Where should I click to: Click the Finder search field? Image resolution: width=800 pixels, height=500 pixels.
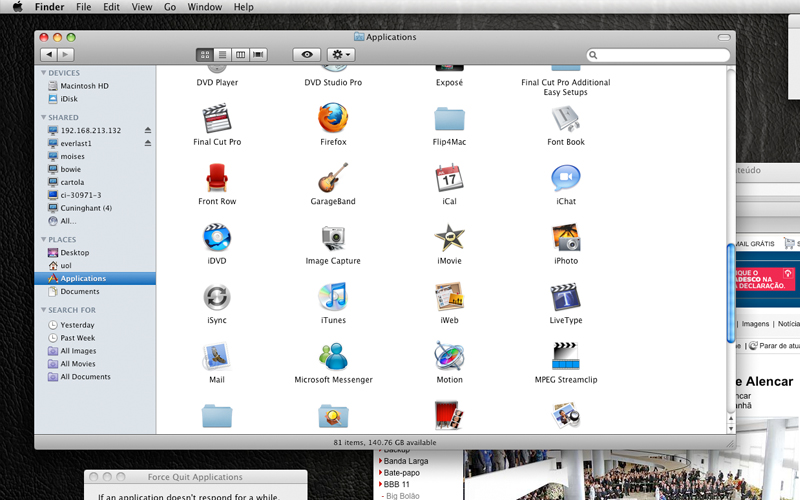pos(658,55)
